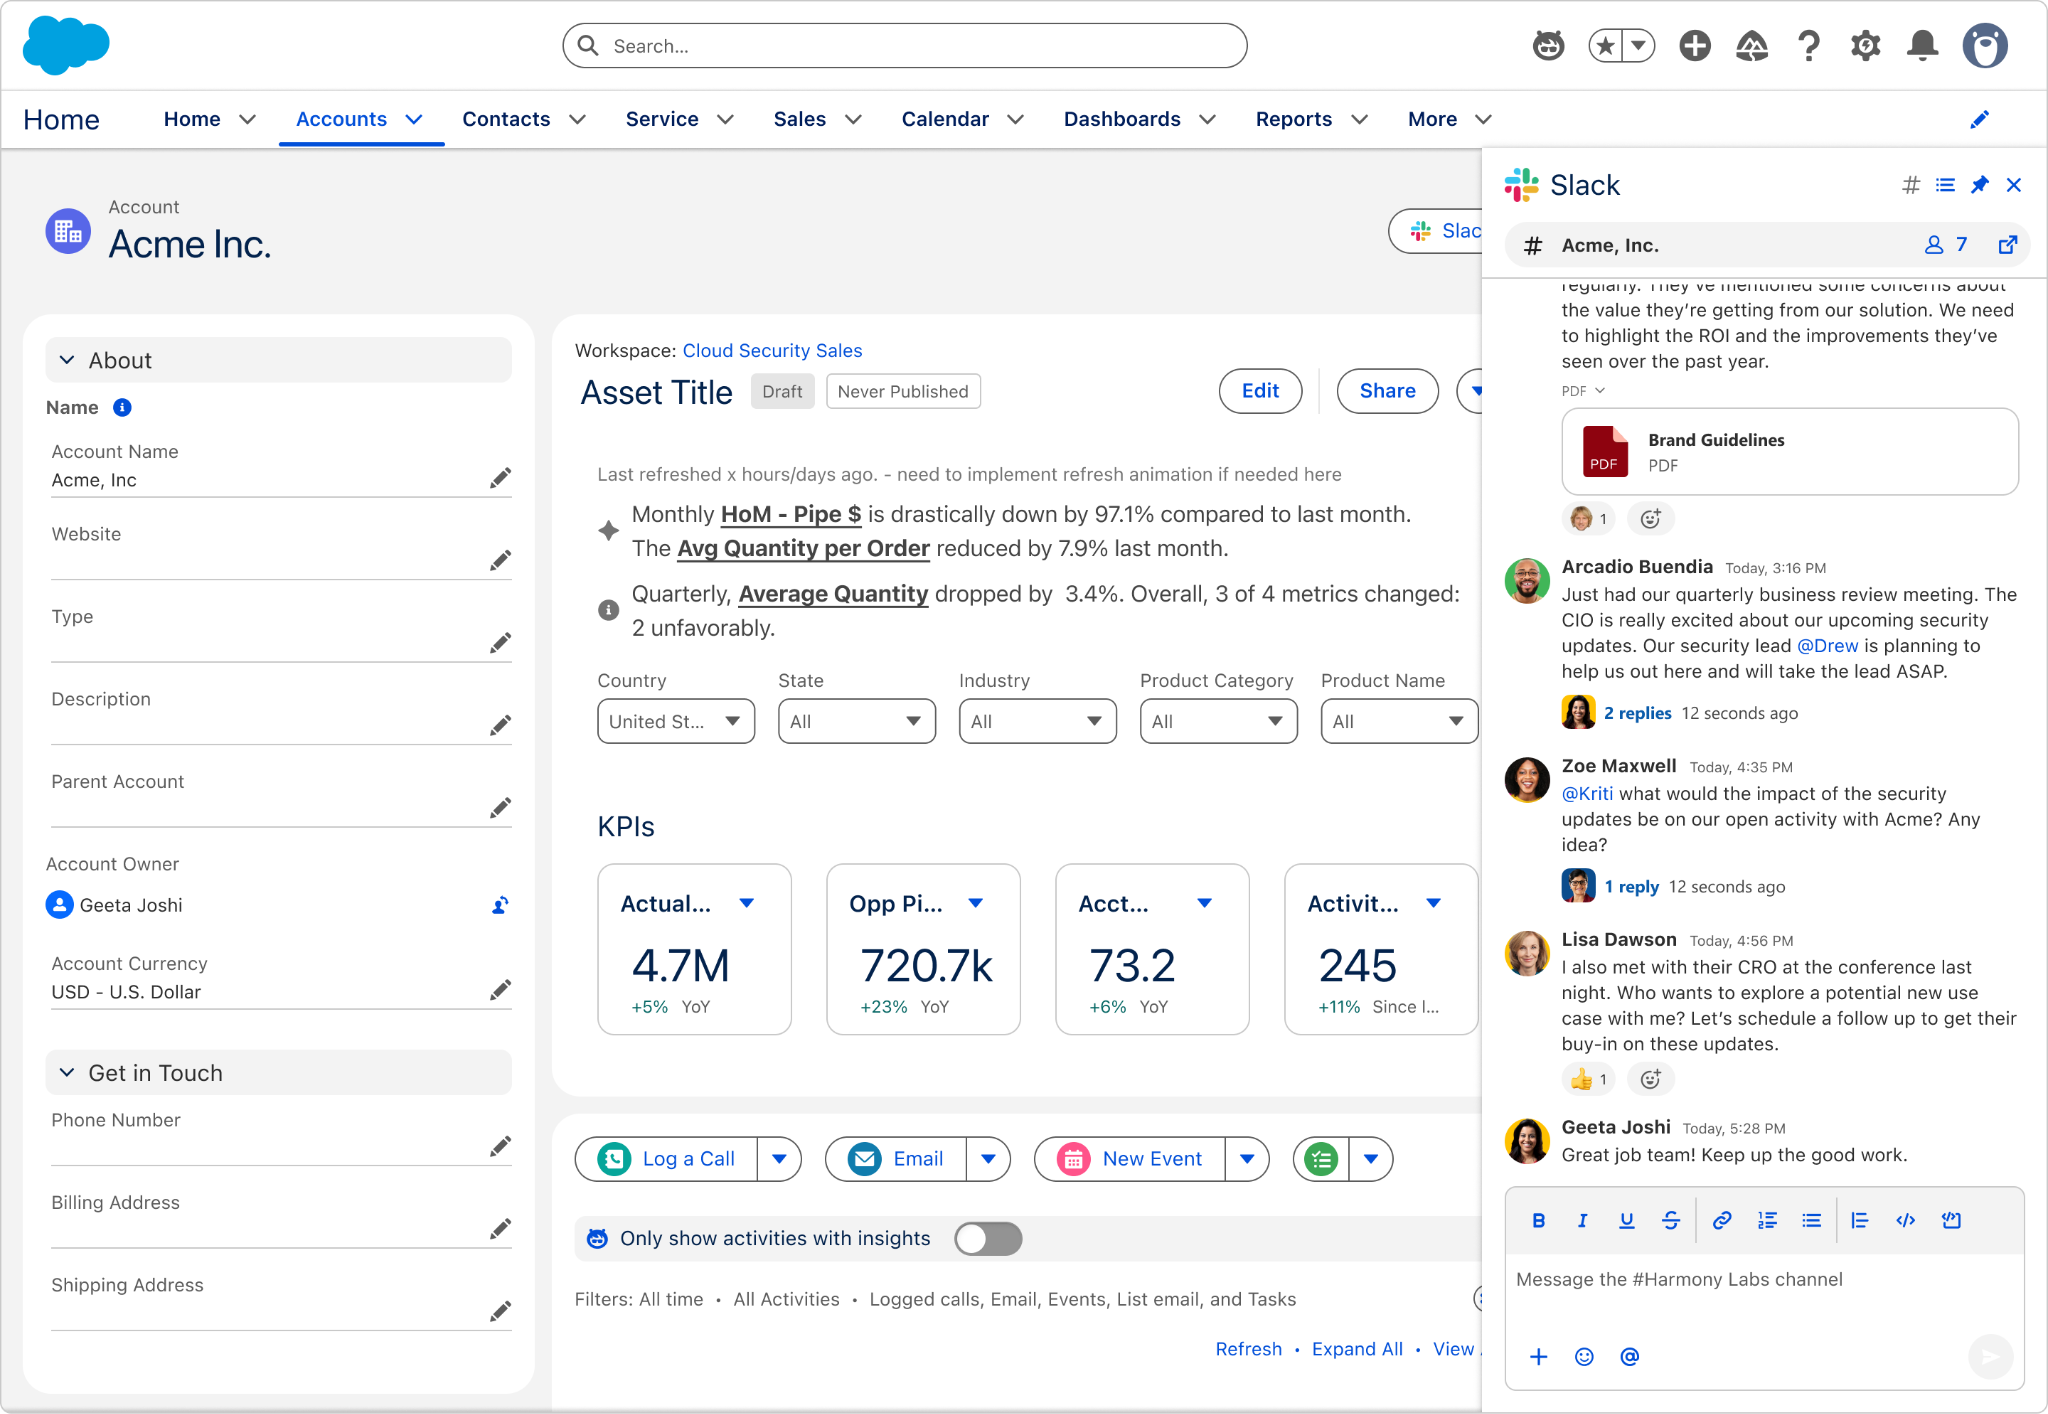Toggle Only show activities with insights
Screen dimensions: 2048x1414
tap(988, 1239)
